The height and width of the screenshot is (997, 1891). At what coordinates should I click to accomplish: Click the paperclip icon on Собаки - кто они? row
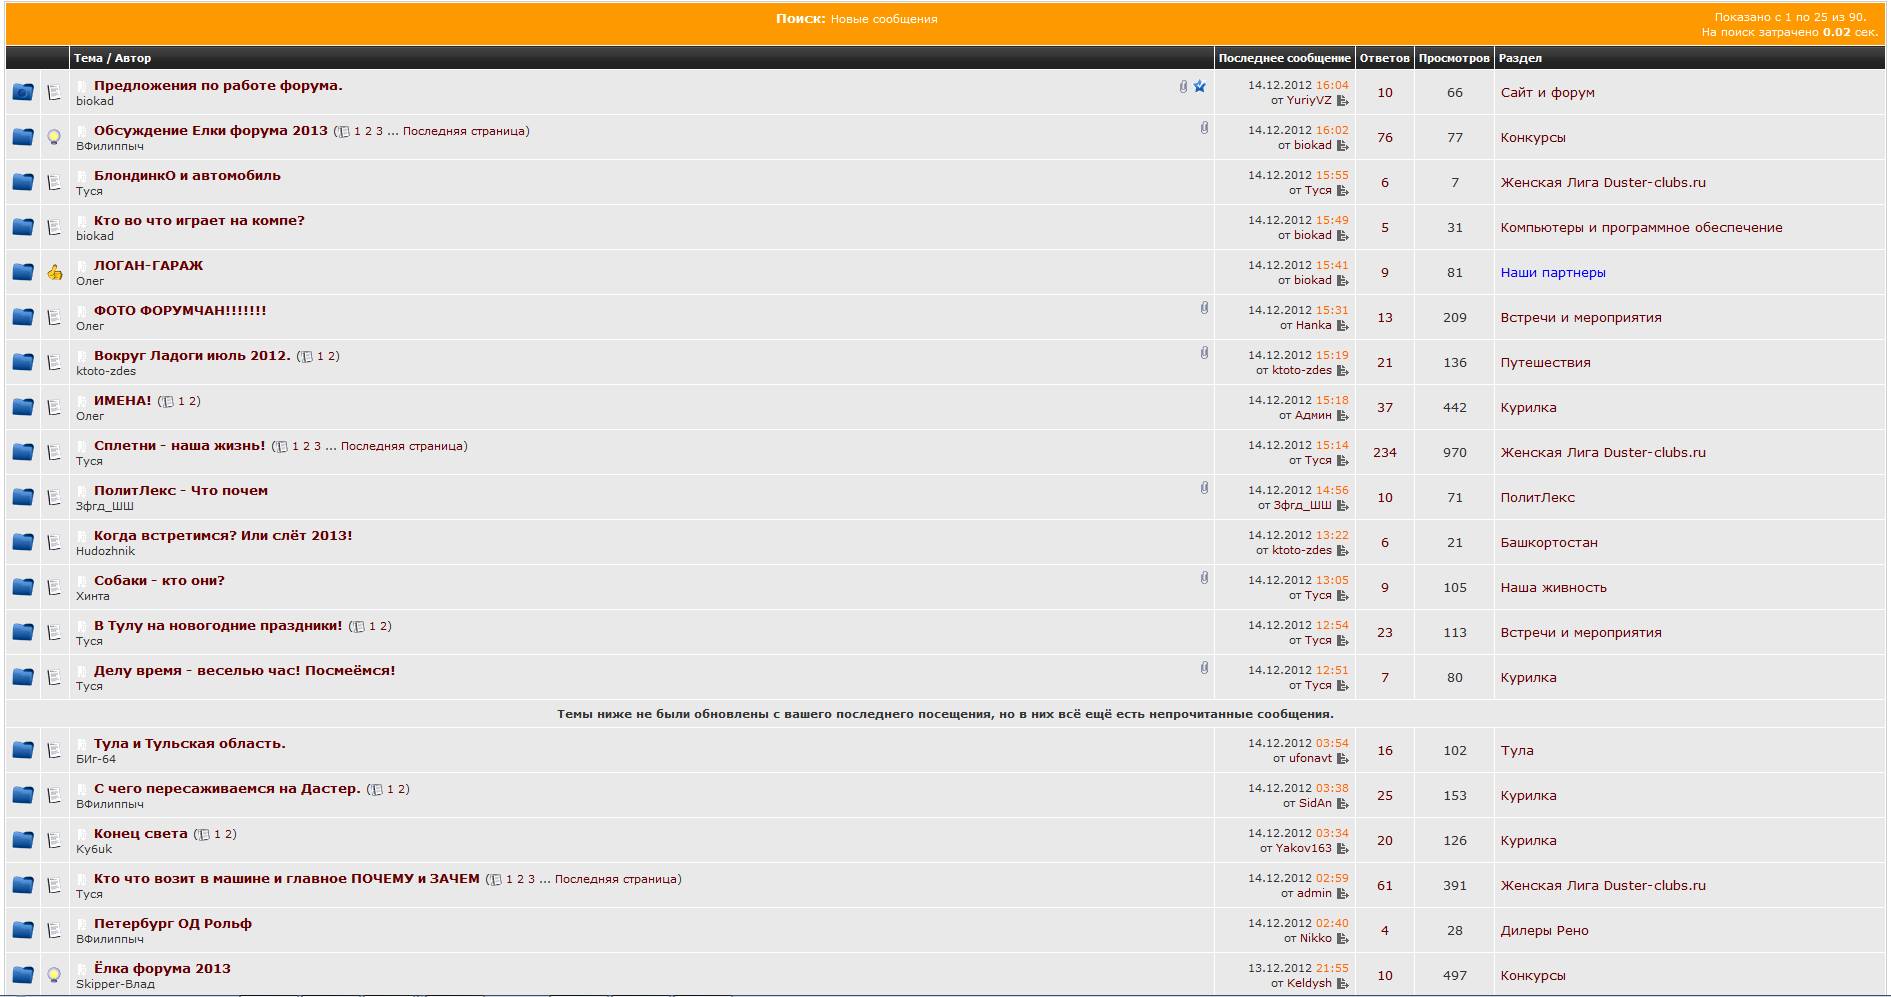(x=1204, y=578)
